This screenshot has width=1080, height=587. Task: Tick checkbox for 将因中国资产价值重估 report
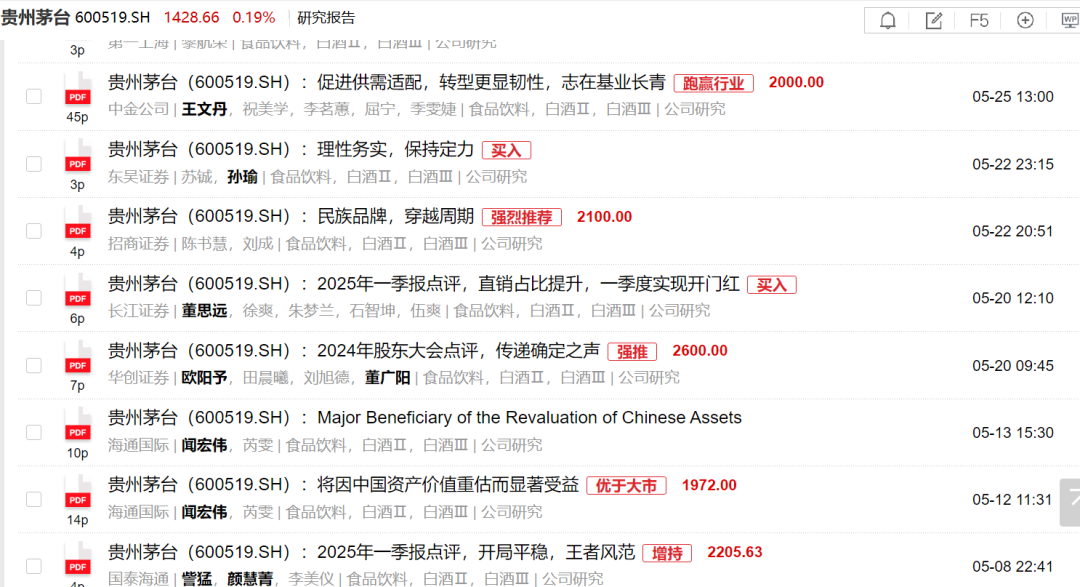[34, 499]
